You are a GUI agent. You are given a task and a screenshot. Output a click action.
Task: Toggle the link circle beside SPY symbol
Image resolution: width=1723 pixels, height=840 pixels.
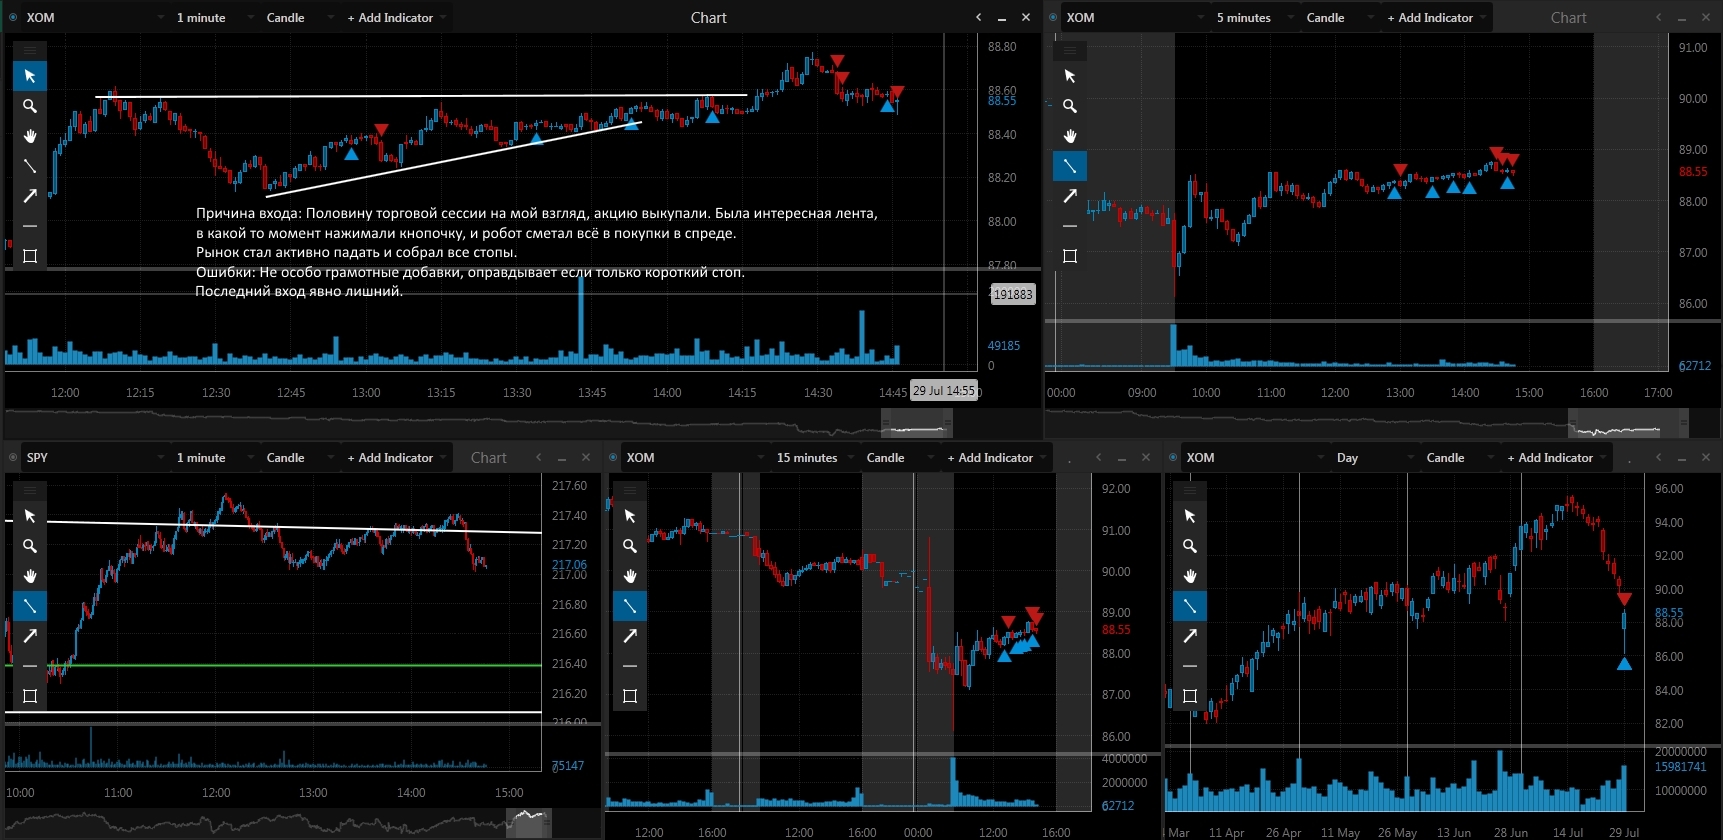click(13, 457)
